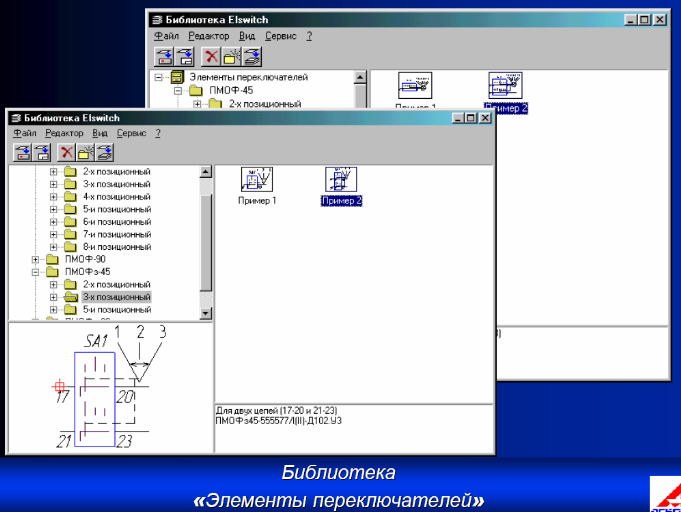This screenshot has height=512, width=681.
Task: Click the tree scroll up arrow in back window
Action: [360, 77]
